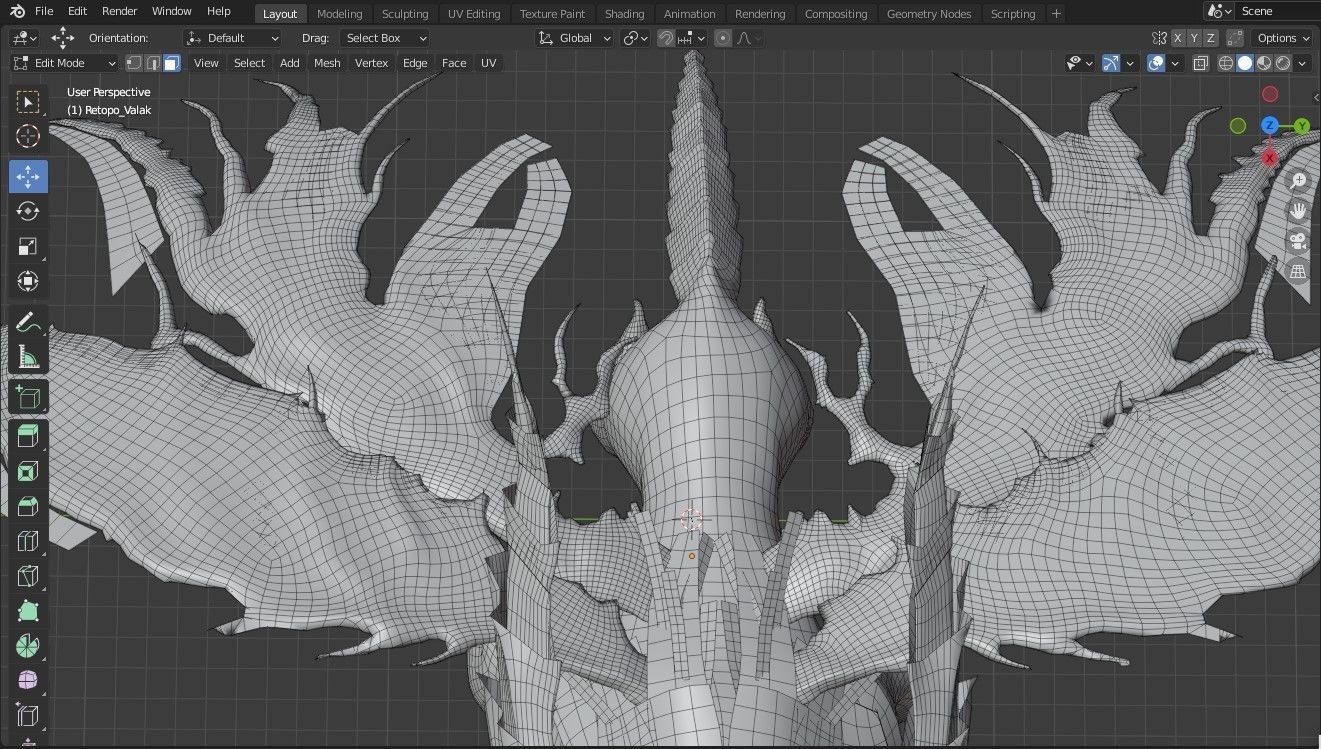Switch to wireframe shading mode
The height and width of the screenshot is (749, 1321).
coord(1226,63)
